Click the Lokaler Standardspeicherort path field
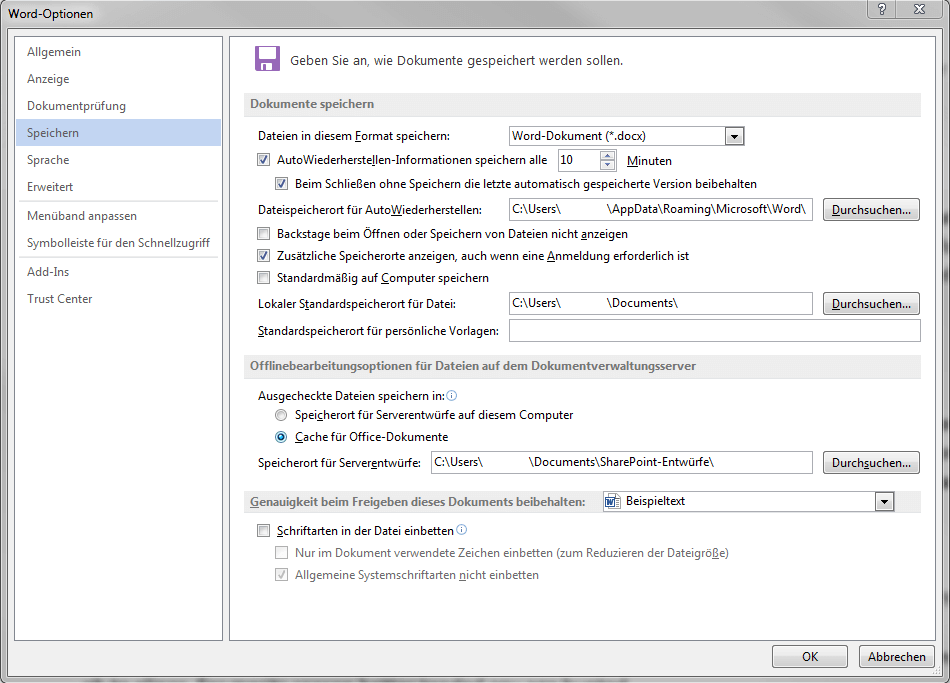 [660, 304]
